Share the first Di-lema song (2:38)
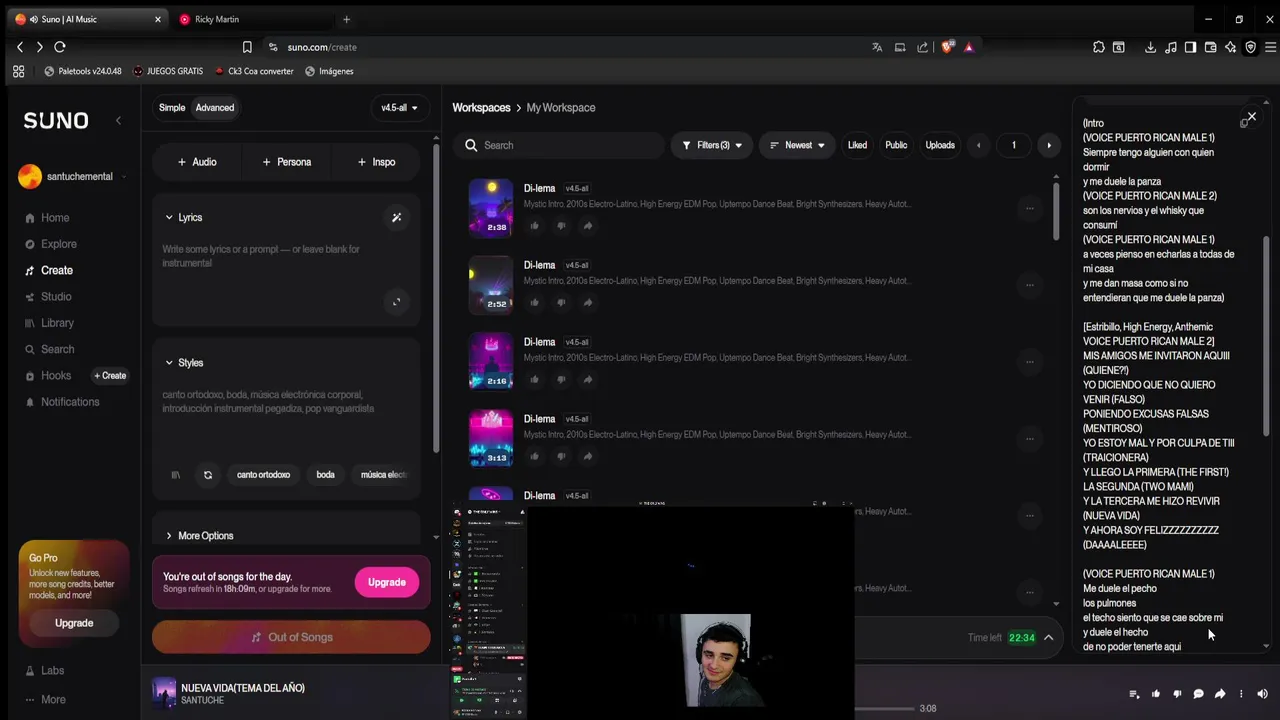1280x720 pixels. 588,226
